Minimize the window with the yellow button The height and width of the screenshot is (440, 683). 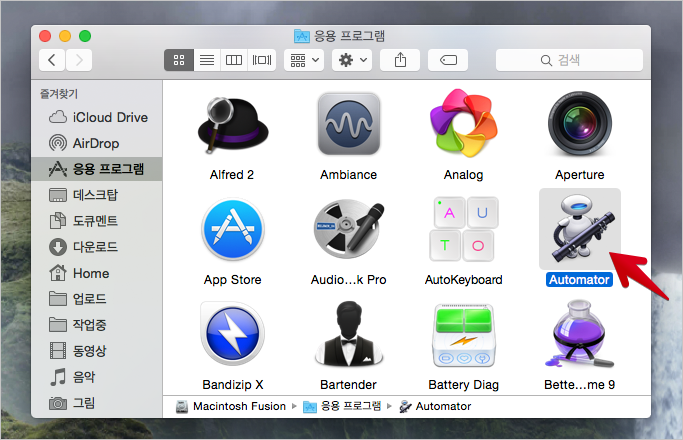tap(65, 36)
